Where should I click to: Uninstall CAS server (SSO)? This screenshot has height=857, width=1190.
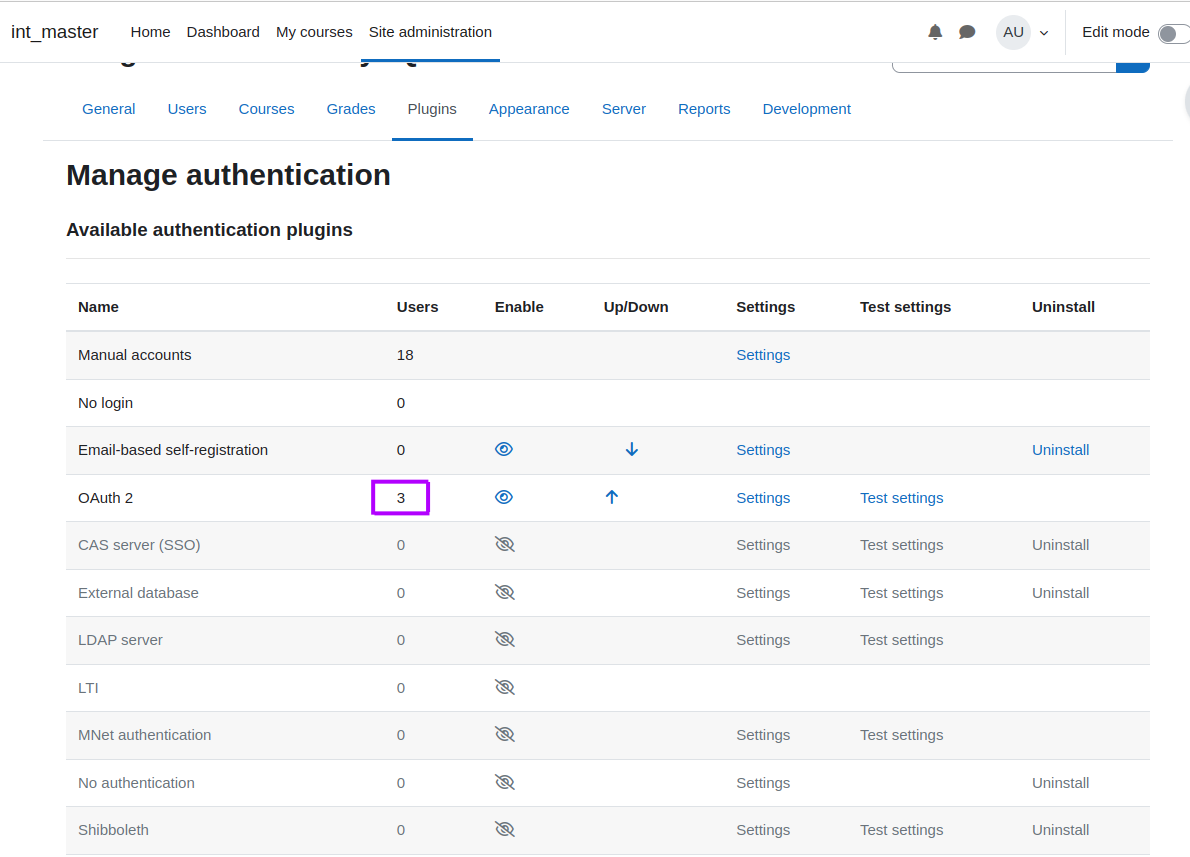pyautogui.click(x=1060, y=545)
